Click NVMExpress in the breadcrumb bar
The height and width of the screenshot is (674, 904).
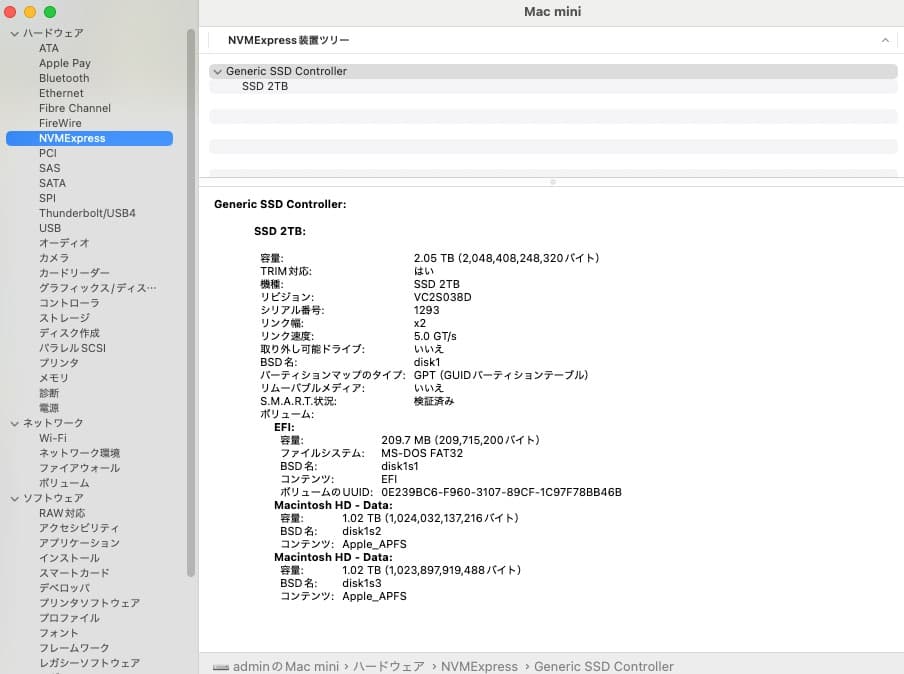tap(479, 666)
